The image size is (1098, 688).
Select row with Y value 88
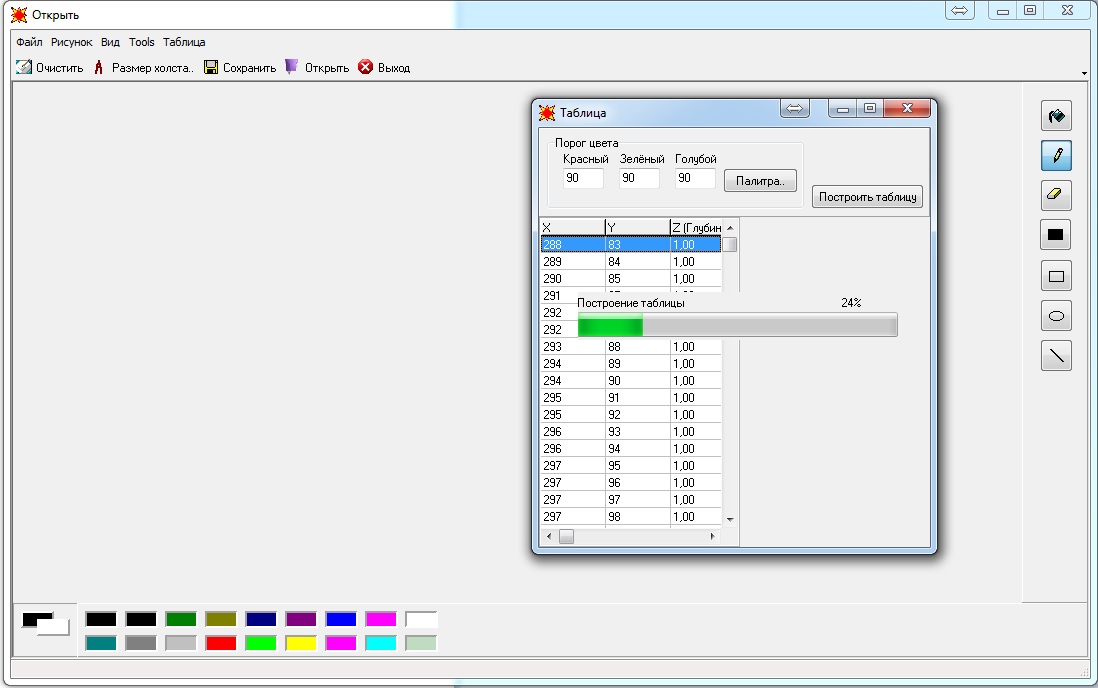[x=631, y=347]
